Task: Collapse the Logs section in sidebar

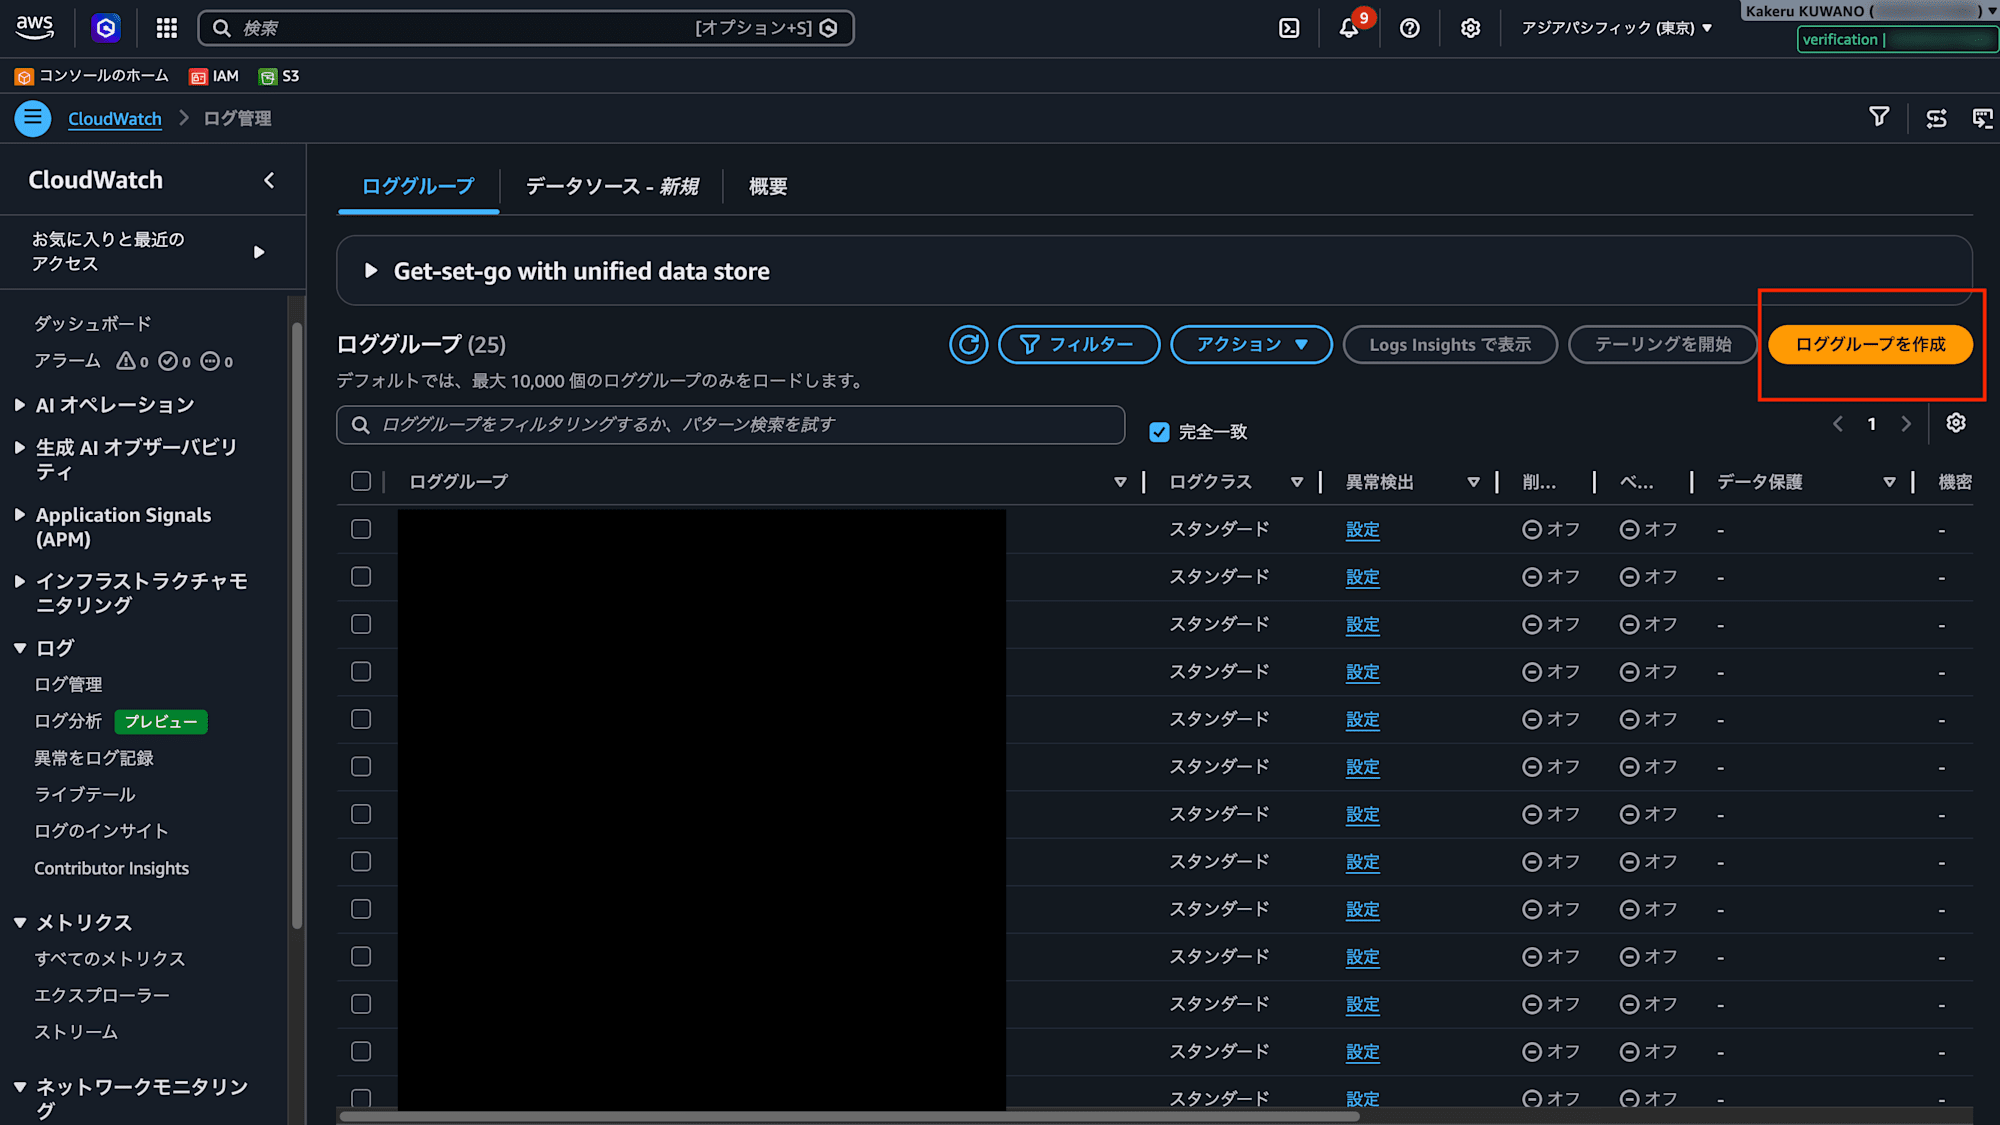Action: click(x=20, y=648)
